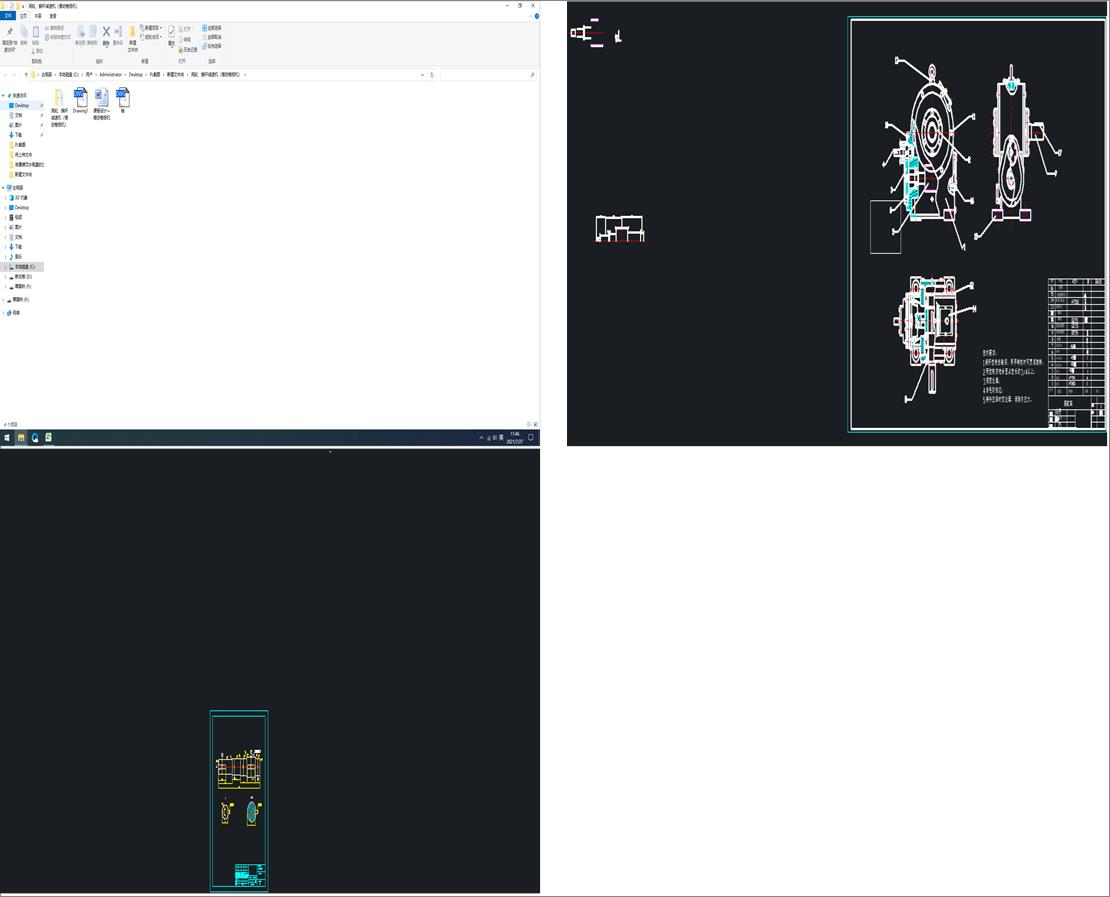
Task: Open the notification center icon
Action: pyautogui.click(x=530, y=438)
